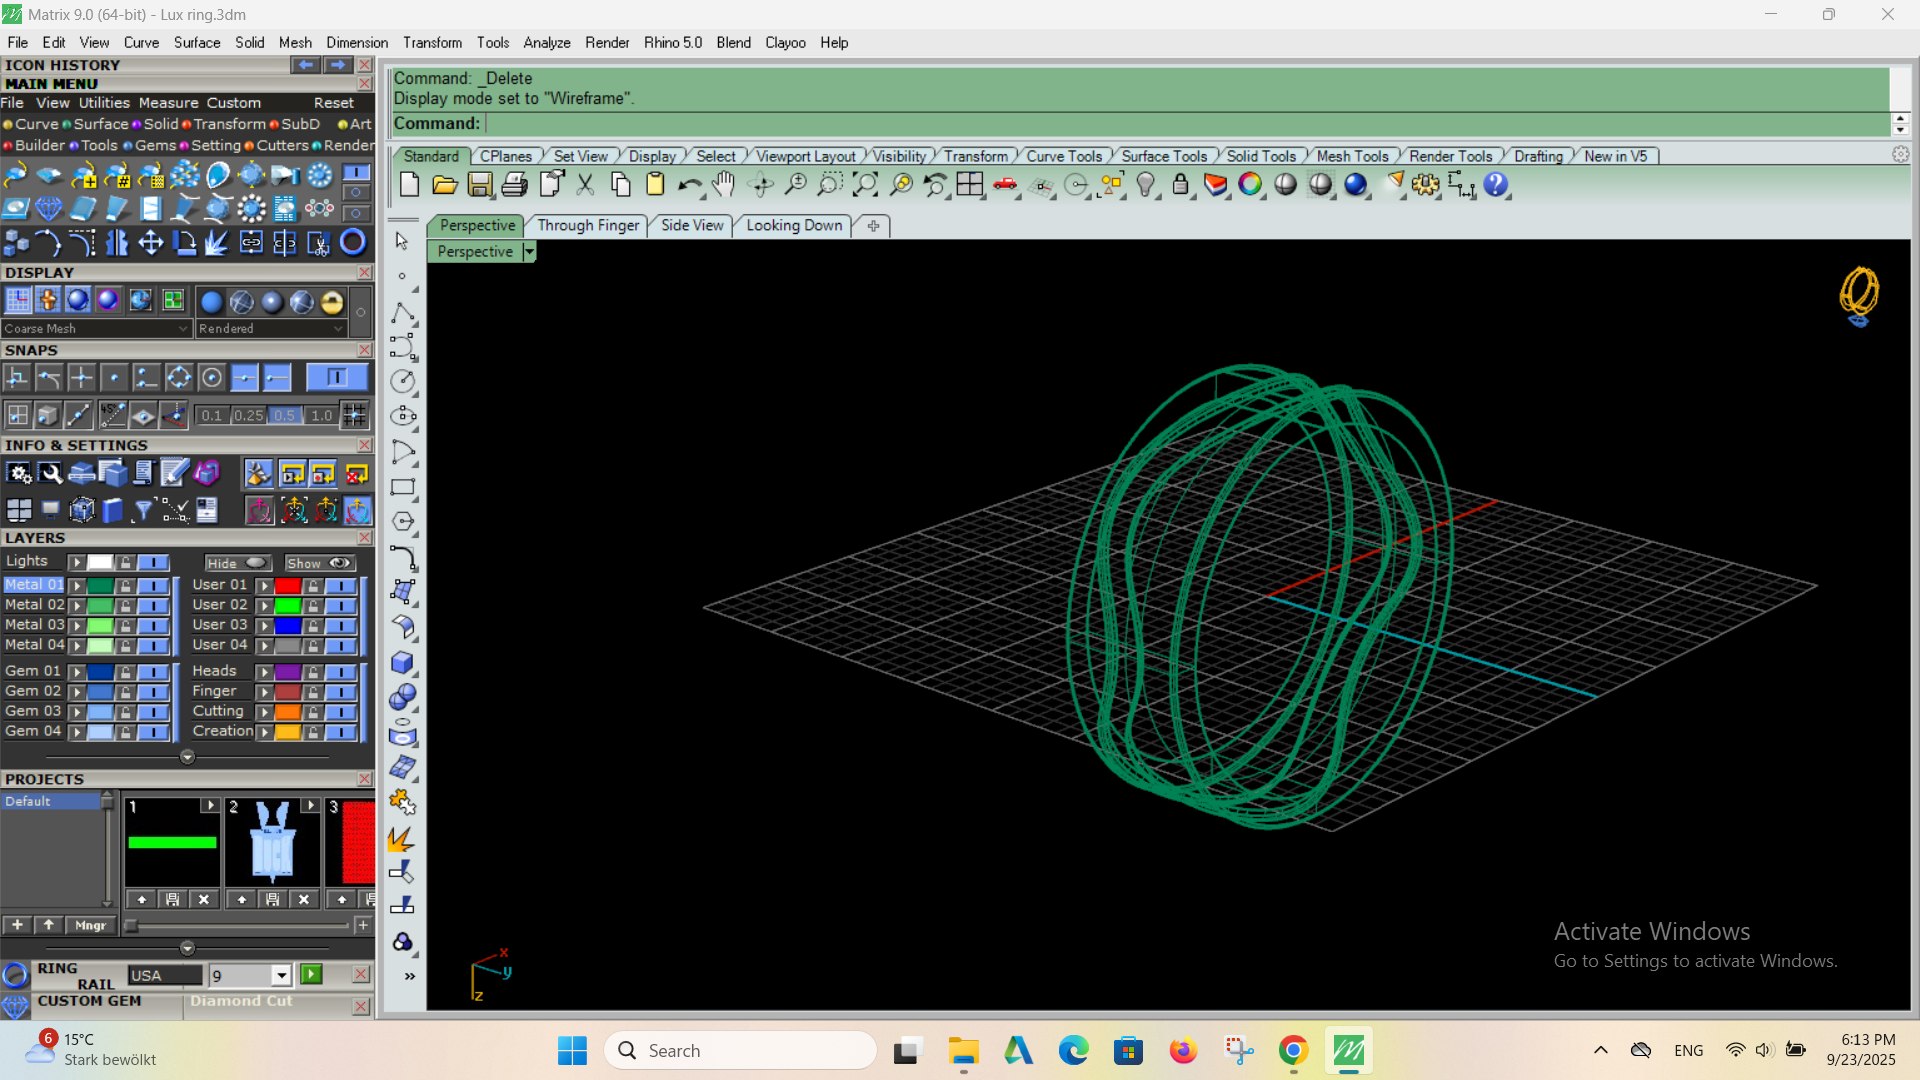Click the Hide layers button
Viewport: 1920px width, 1080px height.
[237, 563]
